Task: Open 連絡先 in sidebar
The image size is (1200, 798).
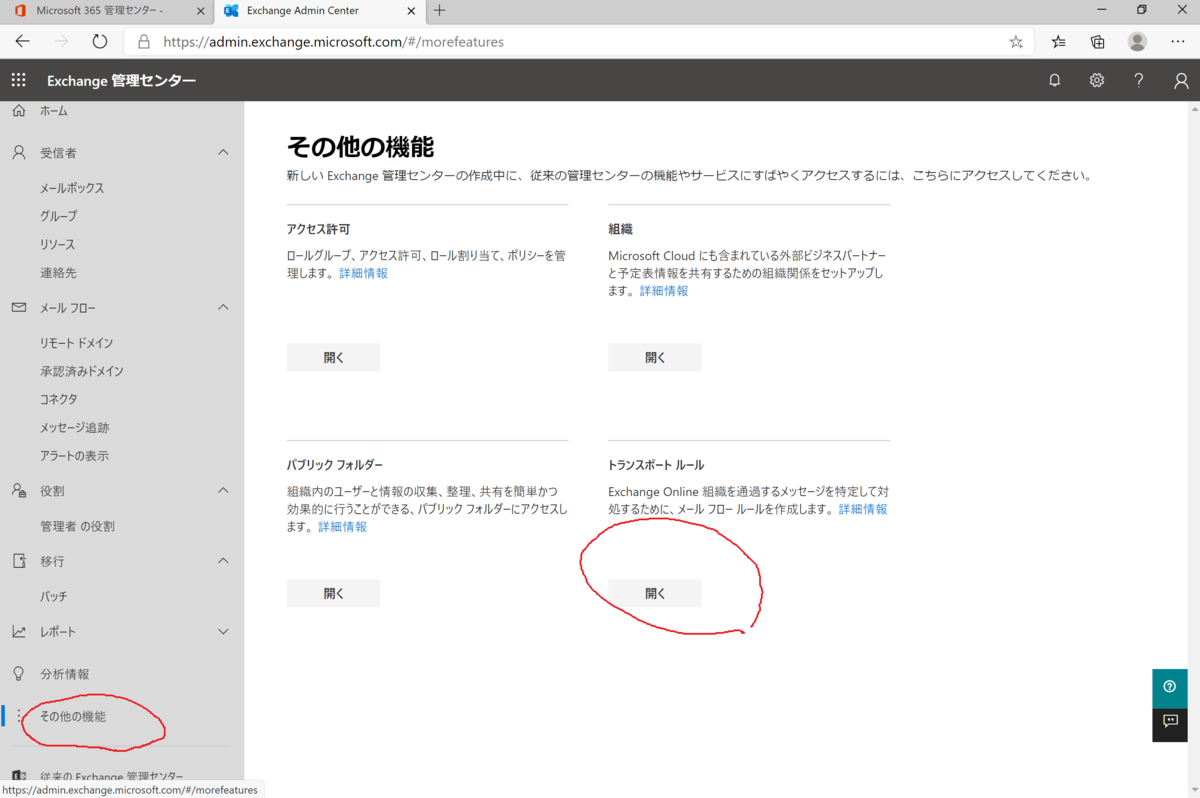Action: coord(58,272)
